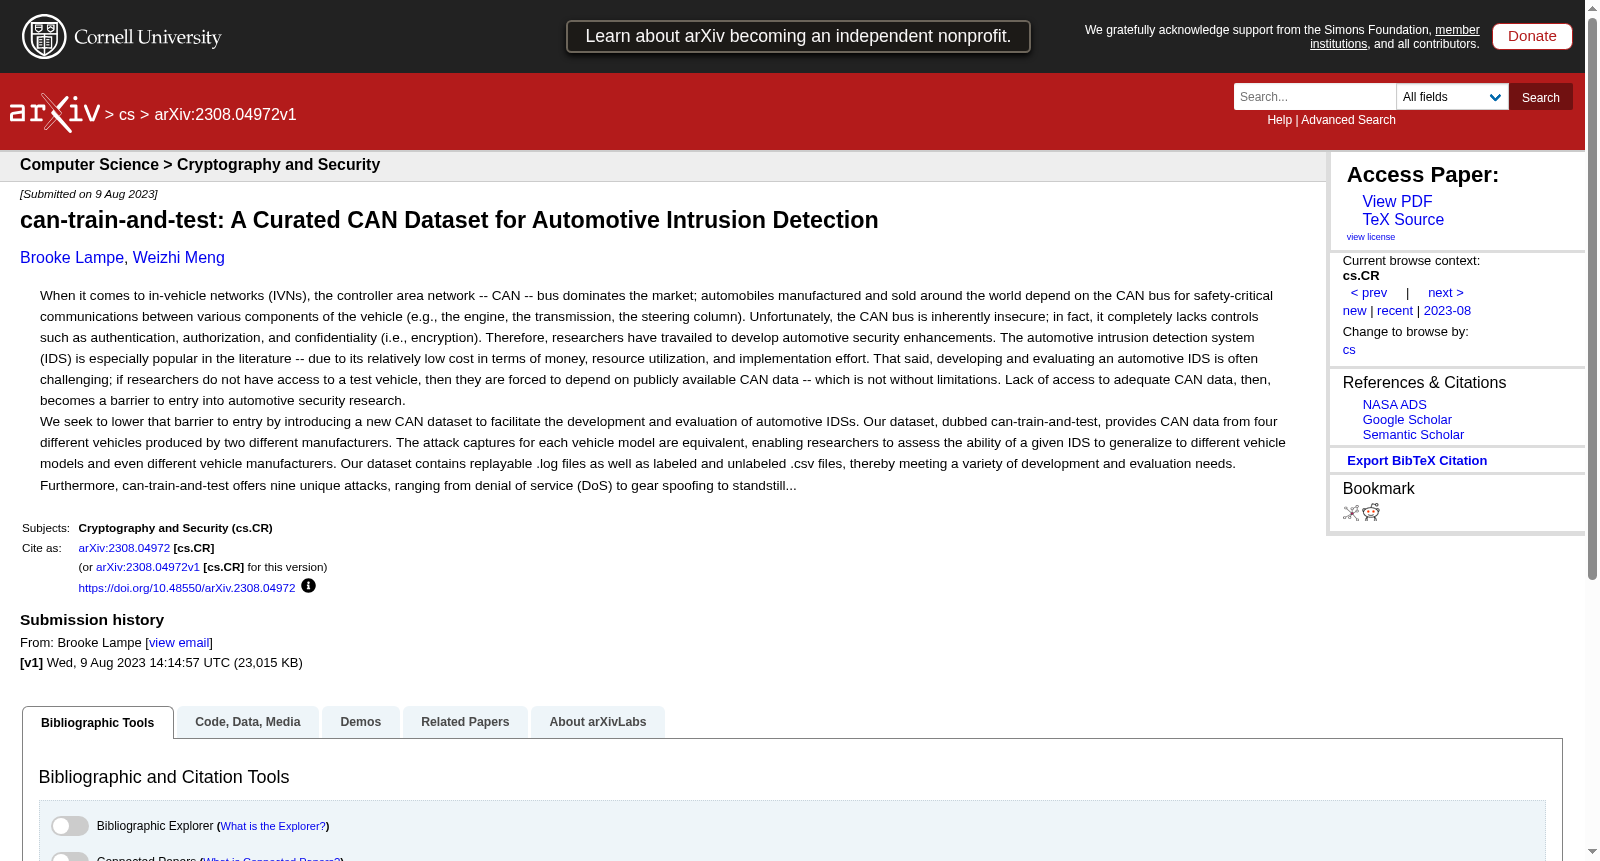Open the Semantic Scholar link
This screenshot has height=861, width=1600.
(x=1413, y=435)
